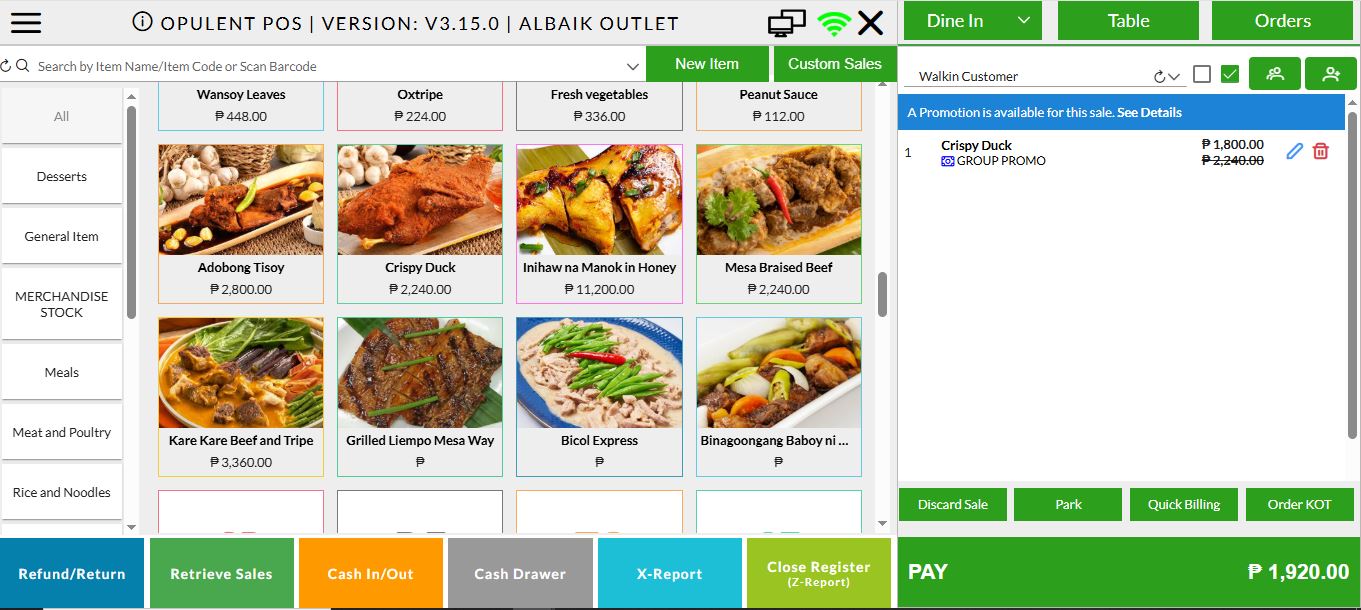Viewport: 1361px width, 610px height.
Task: Click the add new customer icon button
Action: click(1331, 74)
